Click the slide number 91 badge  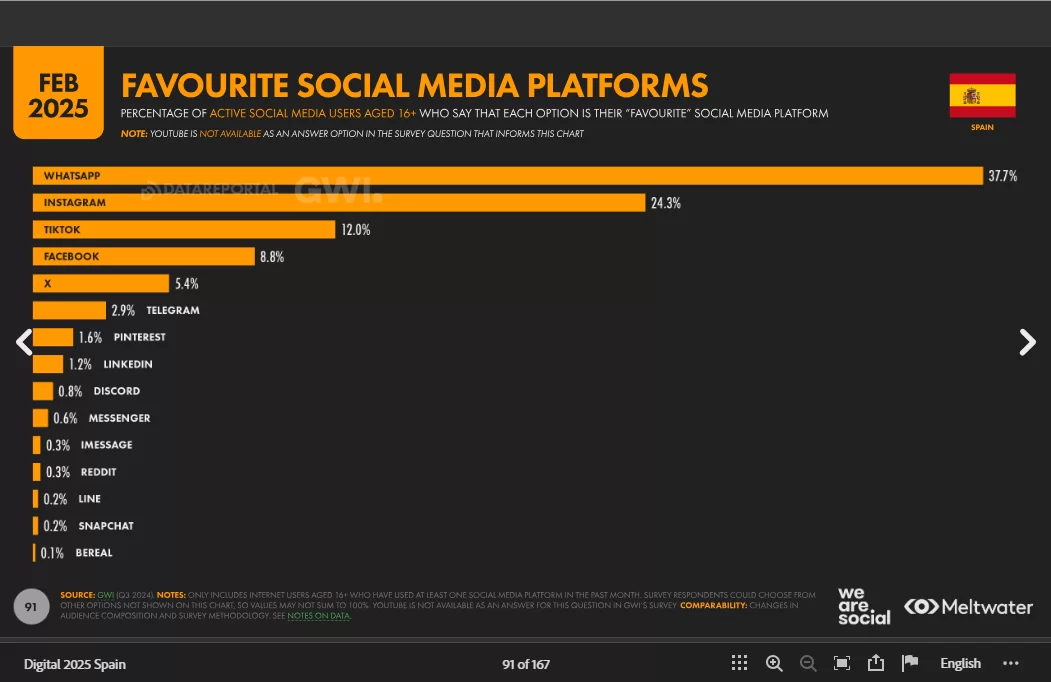pos(31,606)
